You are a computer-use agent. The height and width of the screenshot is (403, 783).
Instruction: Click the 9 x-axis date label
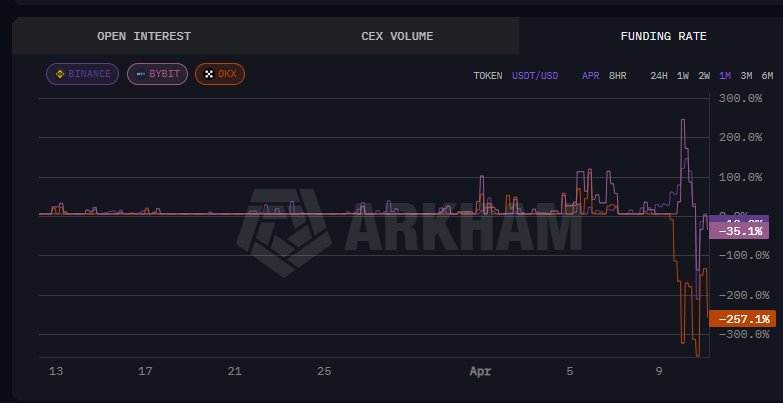[x=659, y=372]
